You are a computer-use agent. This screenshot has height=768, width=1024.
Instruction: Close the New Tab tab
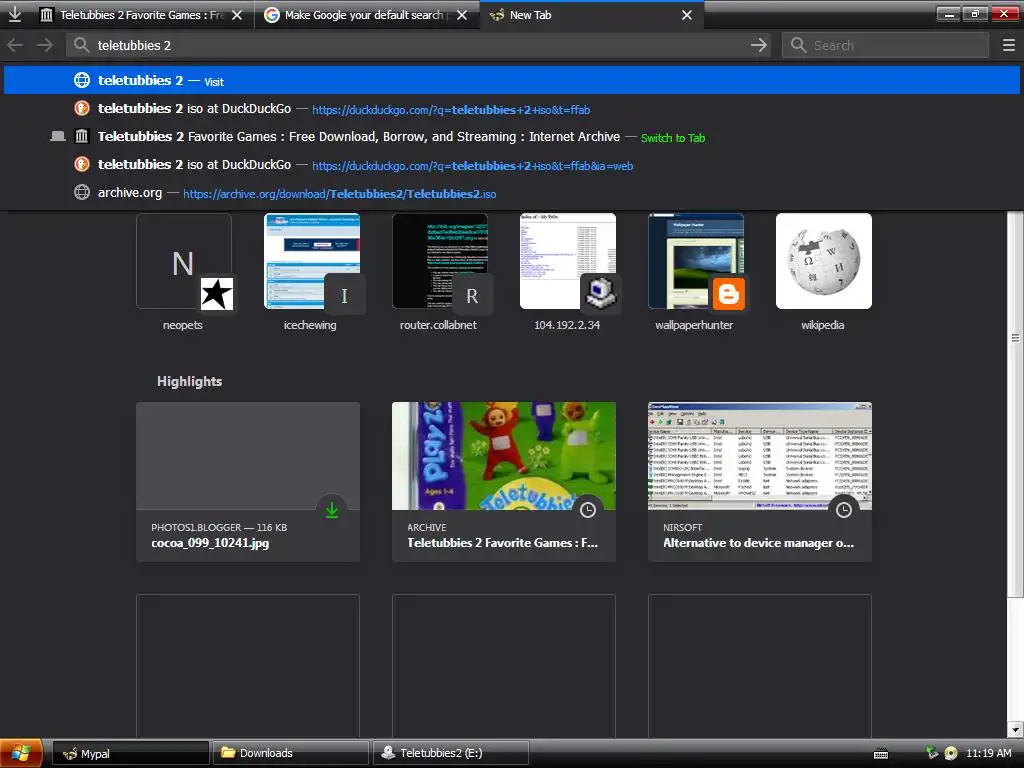[x=686, y=15]
